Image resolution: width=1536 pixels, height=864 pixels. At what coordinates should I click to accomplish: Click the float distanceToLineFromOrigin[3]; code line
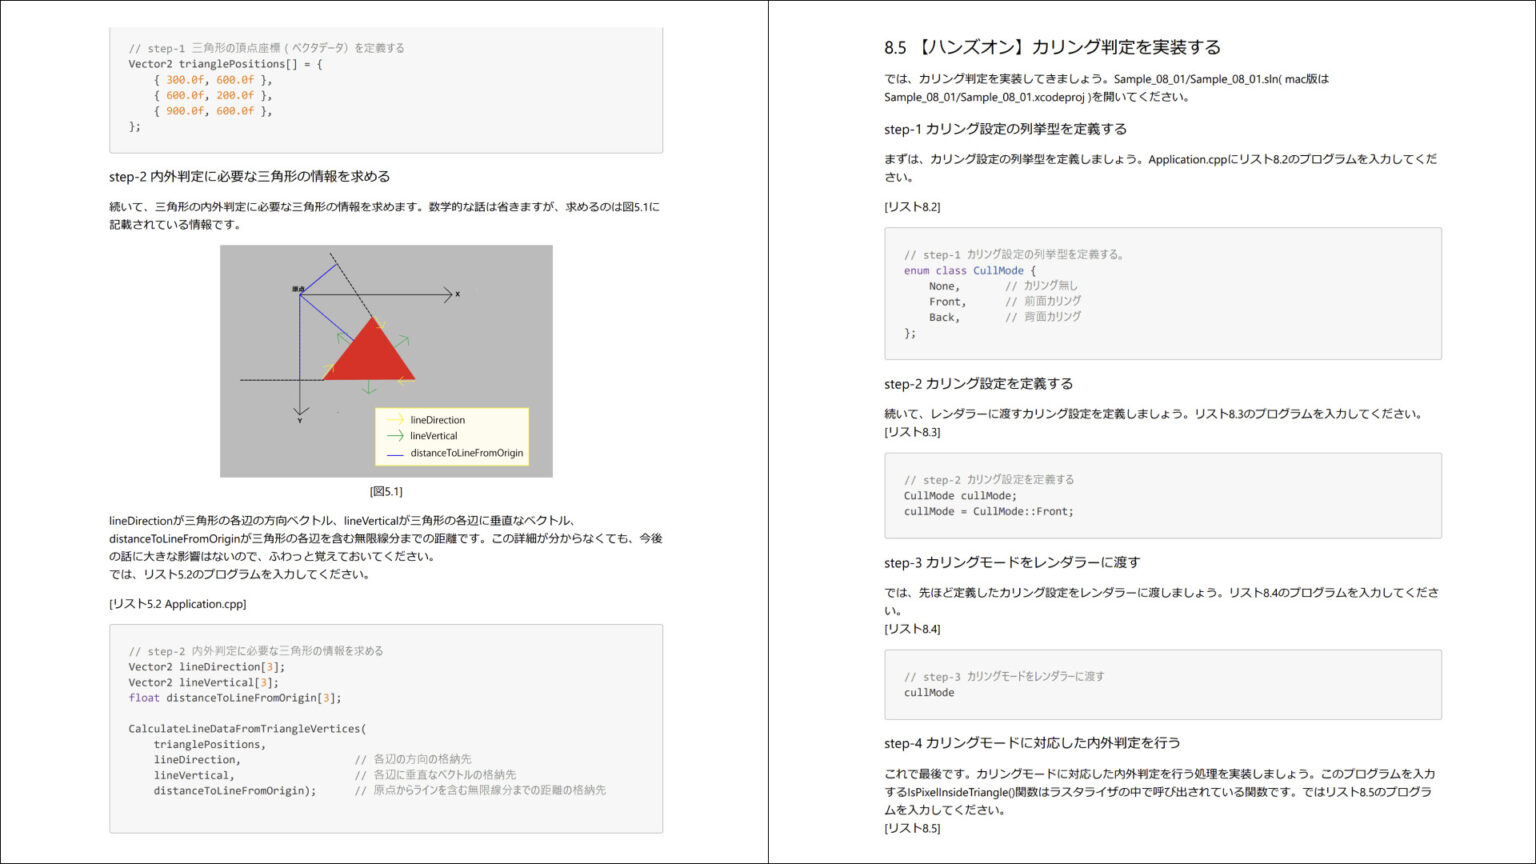pyautogui.click(x=235, y=698)
